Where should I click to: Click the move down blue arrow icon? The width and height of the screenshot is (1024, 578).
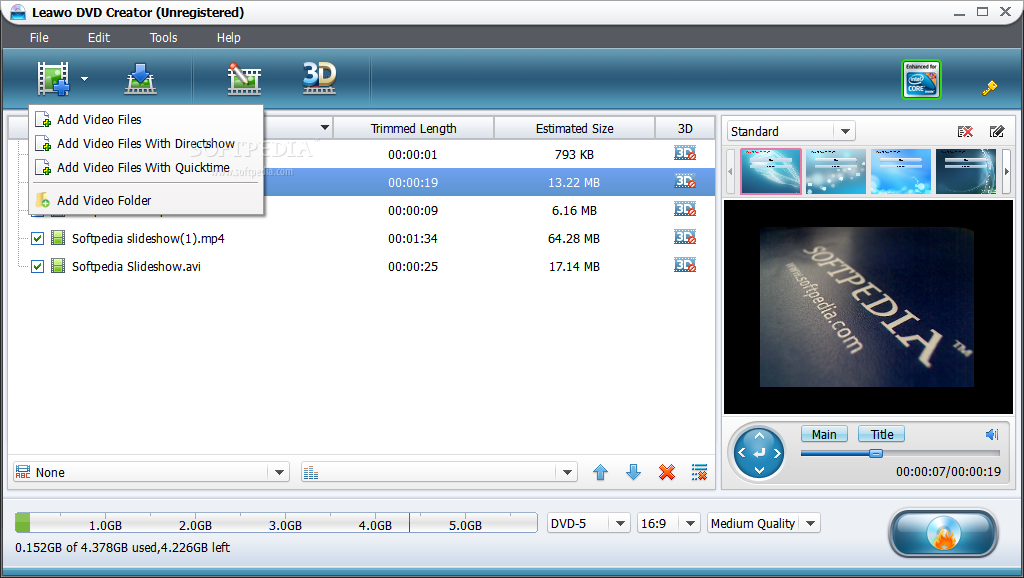633,472
